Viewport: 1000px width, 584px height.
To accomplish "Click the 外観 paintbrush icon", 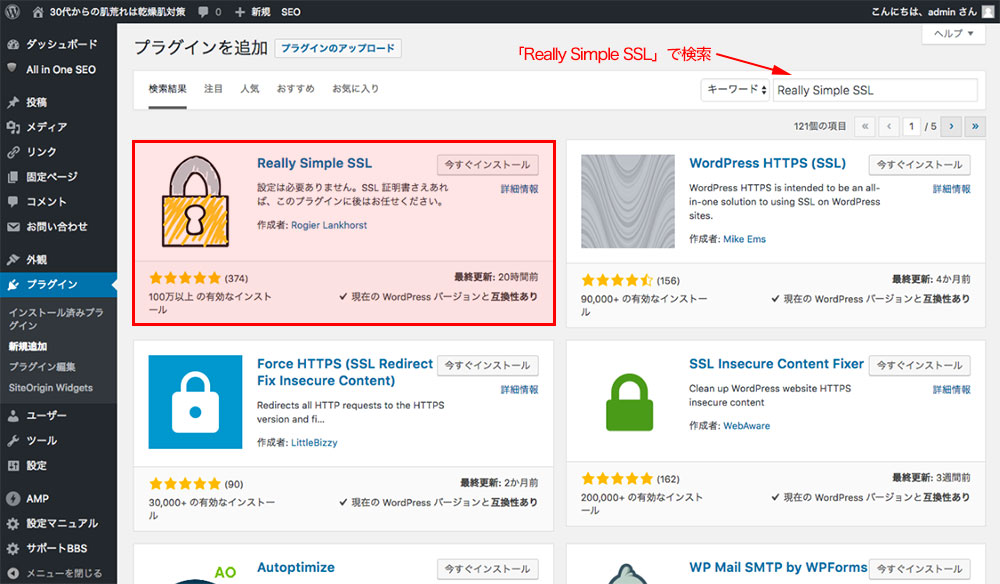I will pyautogui.click(x=13, y=259).
